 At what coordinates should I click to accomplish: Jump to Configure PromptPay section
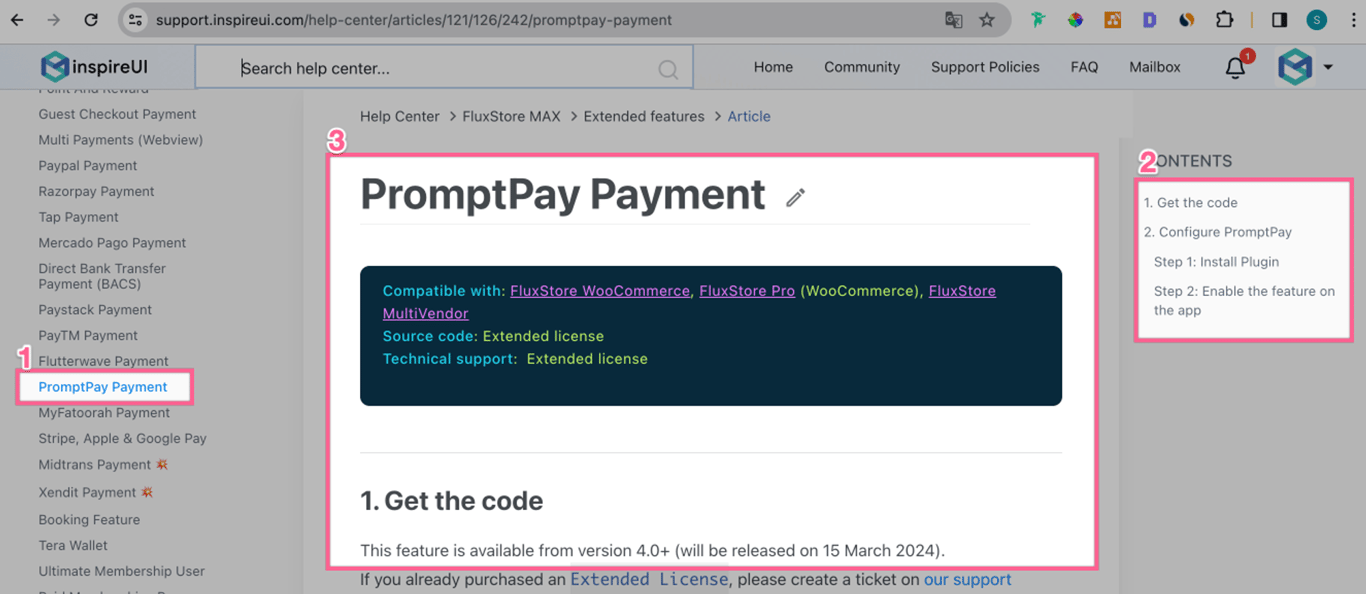tap(1218, 232)
